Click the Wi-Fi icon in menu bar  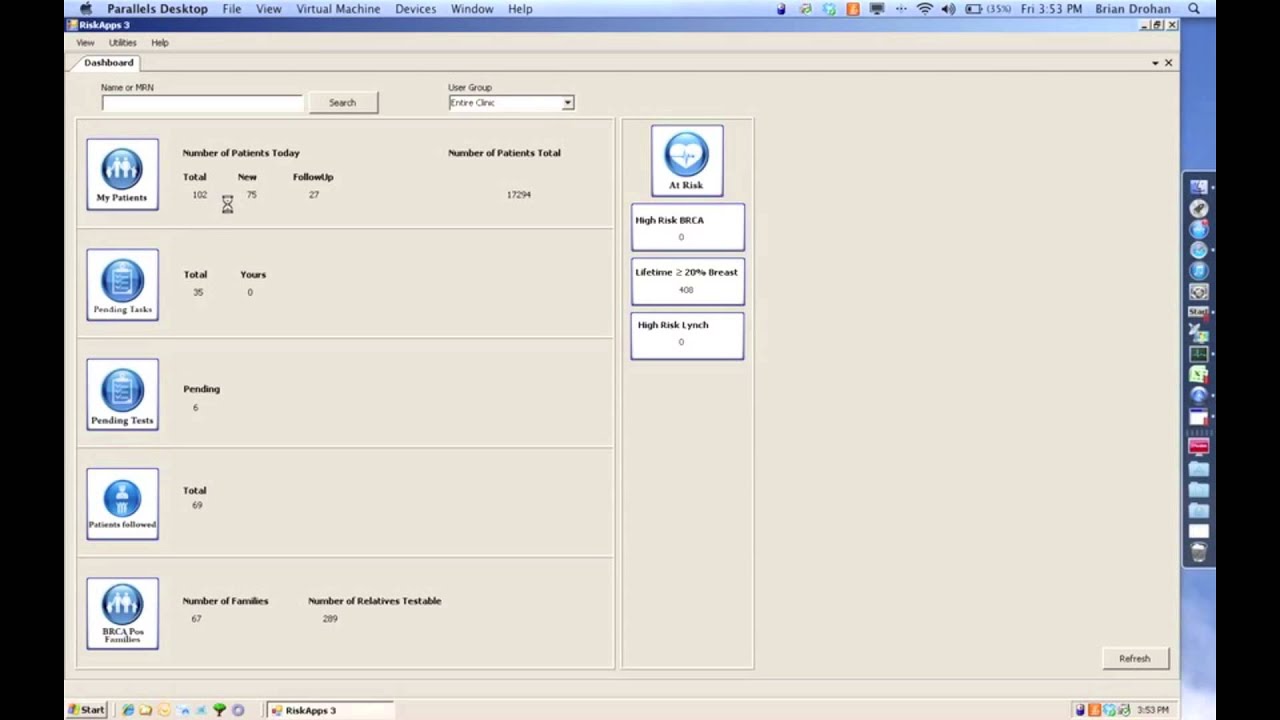tap(925, 9)
